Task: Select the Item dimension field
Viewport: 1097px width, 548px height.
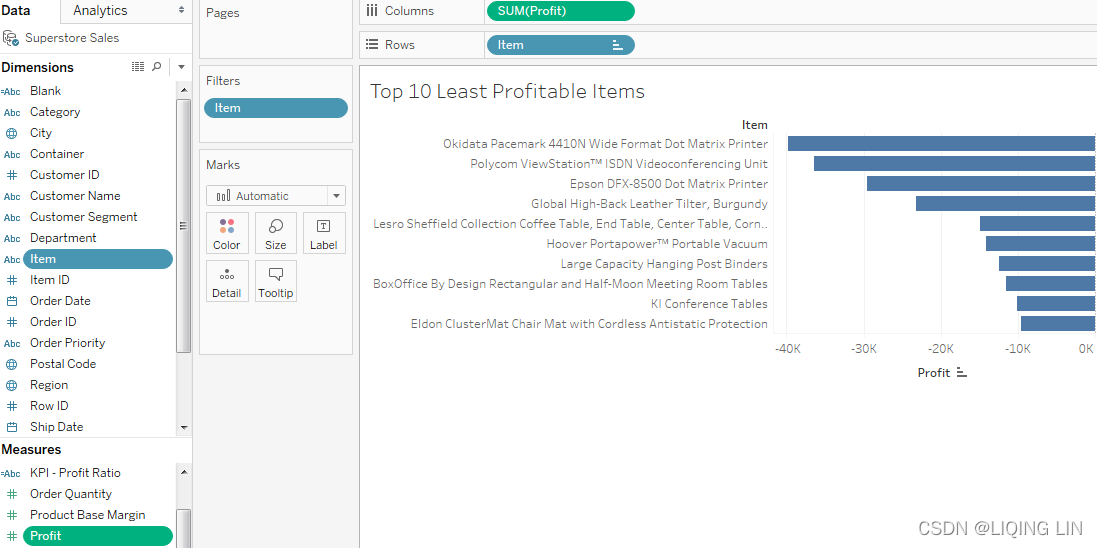Action: coord(98,259)
